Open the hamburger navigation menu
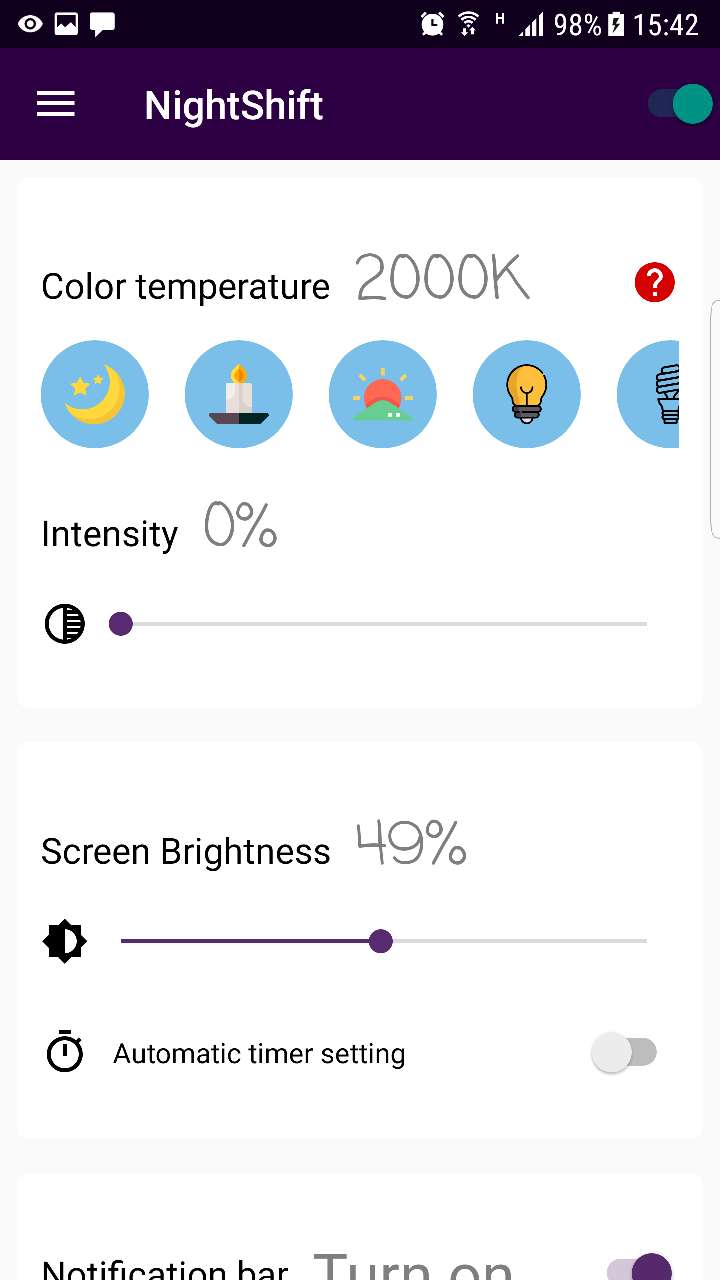The width and height of the screenshot is (720, 1280). pos(56,105)
